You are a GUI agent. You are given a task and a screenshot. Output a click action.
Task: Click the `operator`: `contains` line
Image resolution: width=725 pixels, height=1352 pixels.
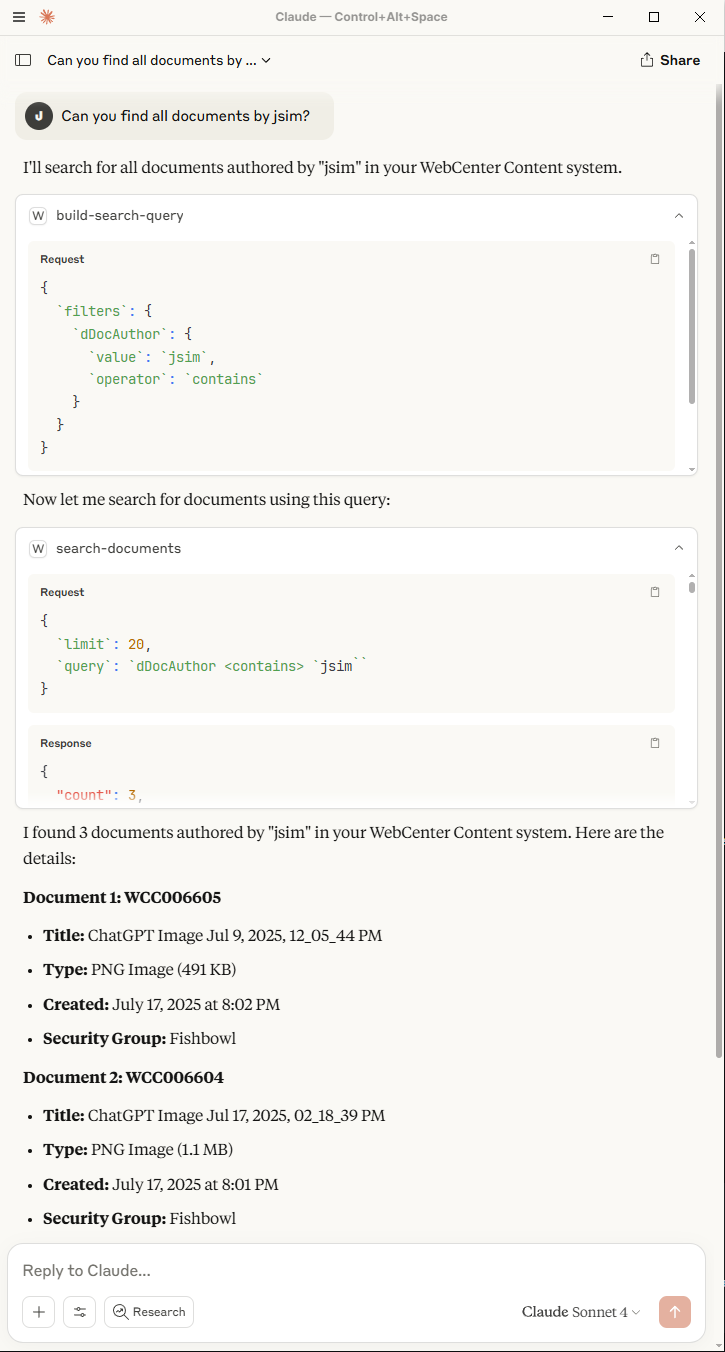tap(175, 379)
